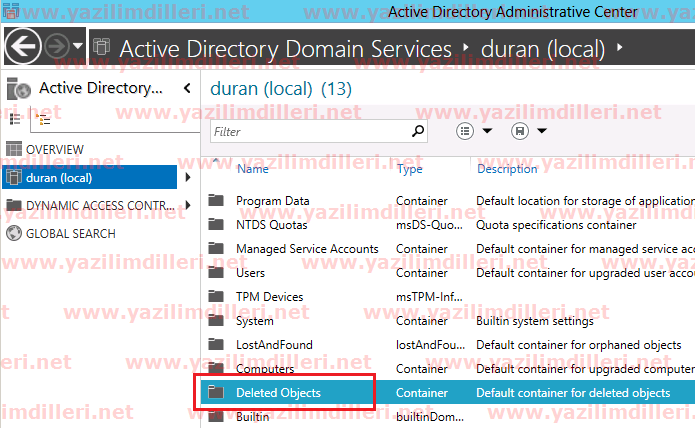This screenshot has height=428, width=695.
Task: Open GLOBAL SEARCH in the navigation pane
Action: (x=70, y=234)
